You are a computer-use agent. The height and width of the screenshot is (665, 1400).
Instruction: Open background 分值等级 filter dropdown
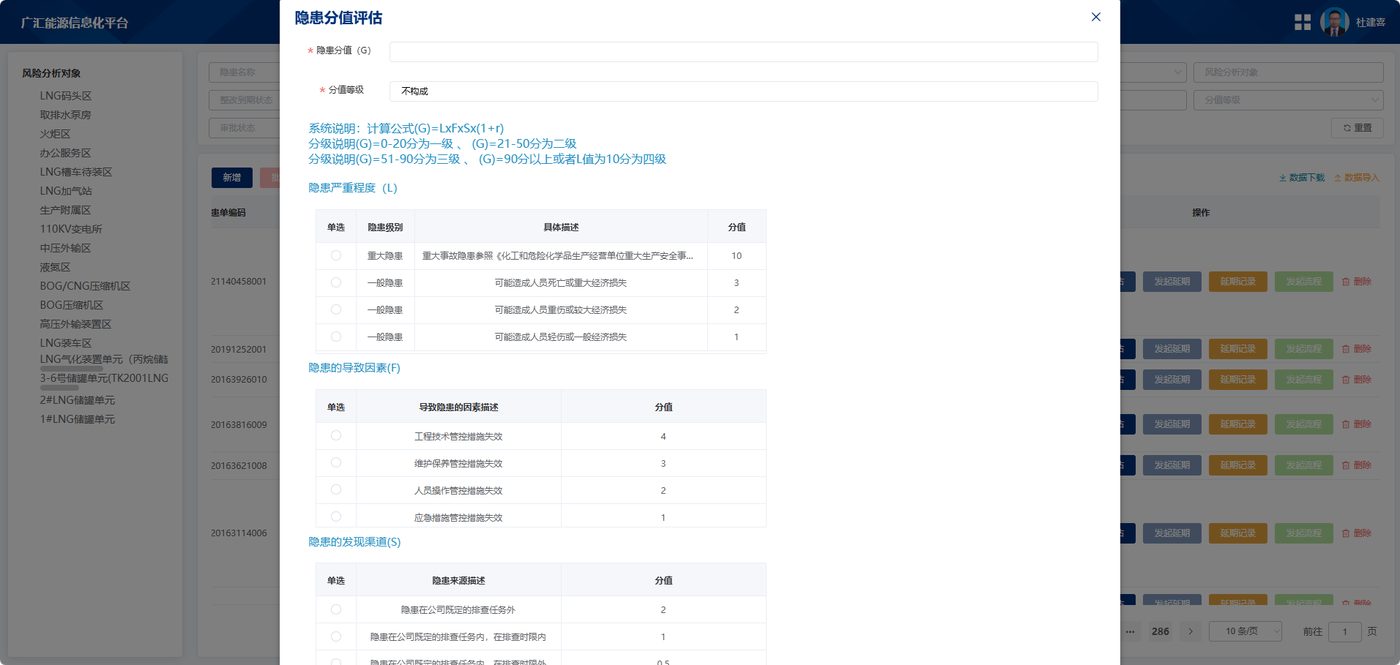point(1288,100)
